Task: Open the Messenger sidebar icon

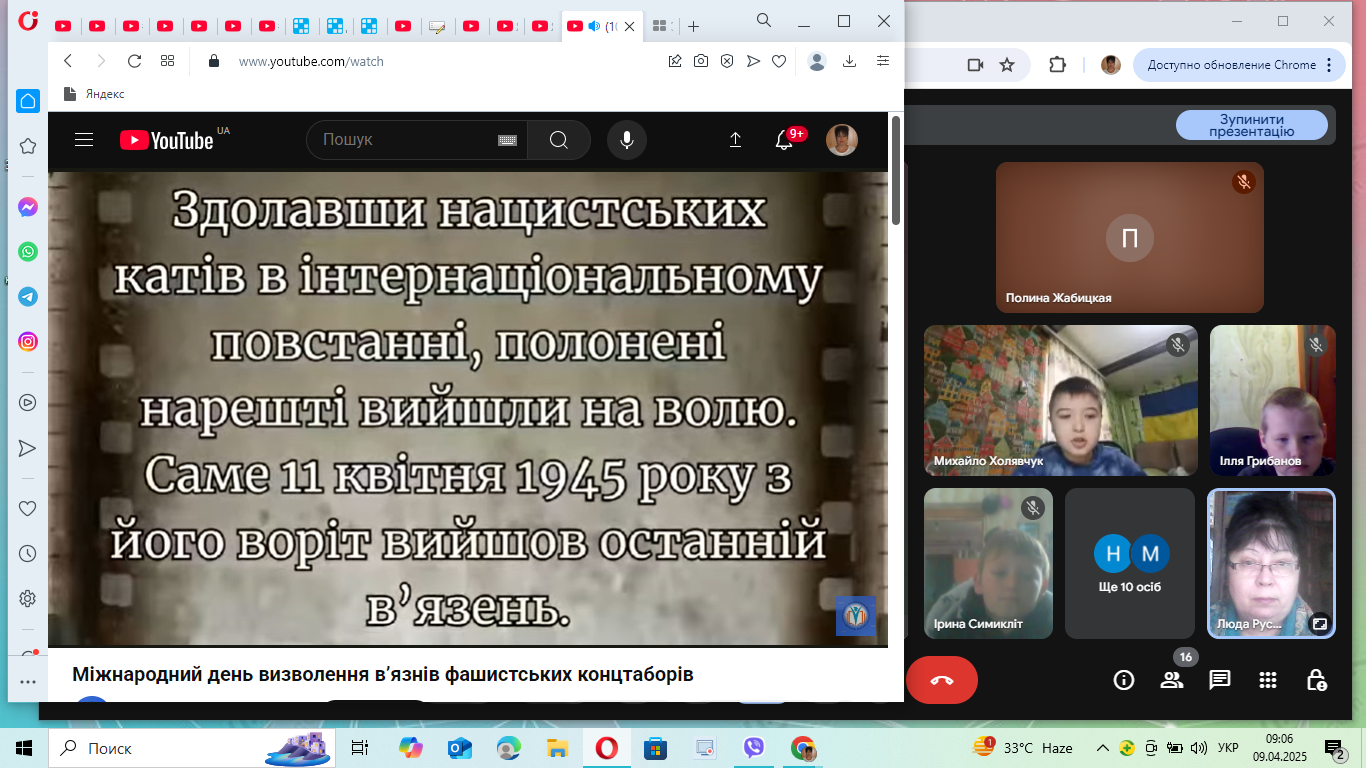Action: [x=28, y=207]
